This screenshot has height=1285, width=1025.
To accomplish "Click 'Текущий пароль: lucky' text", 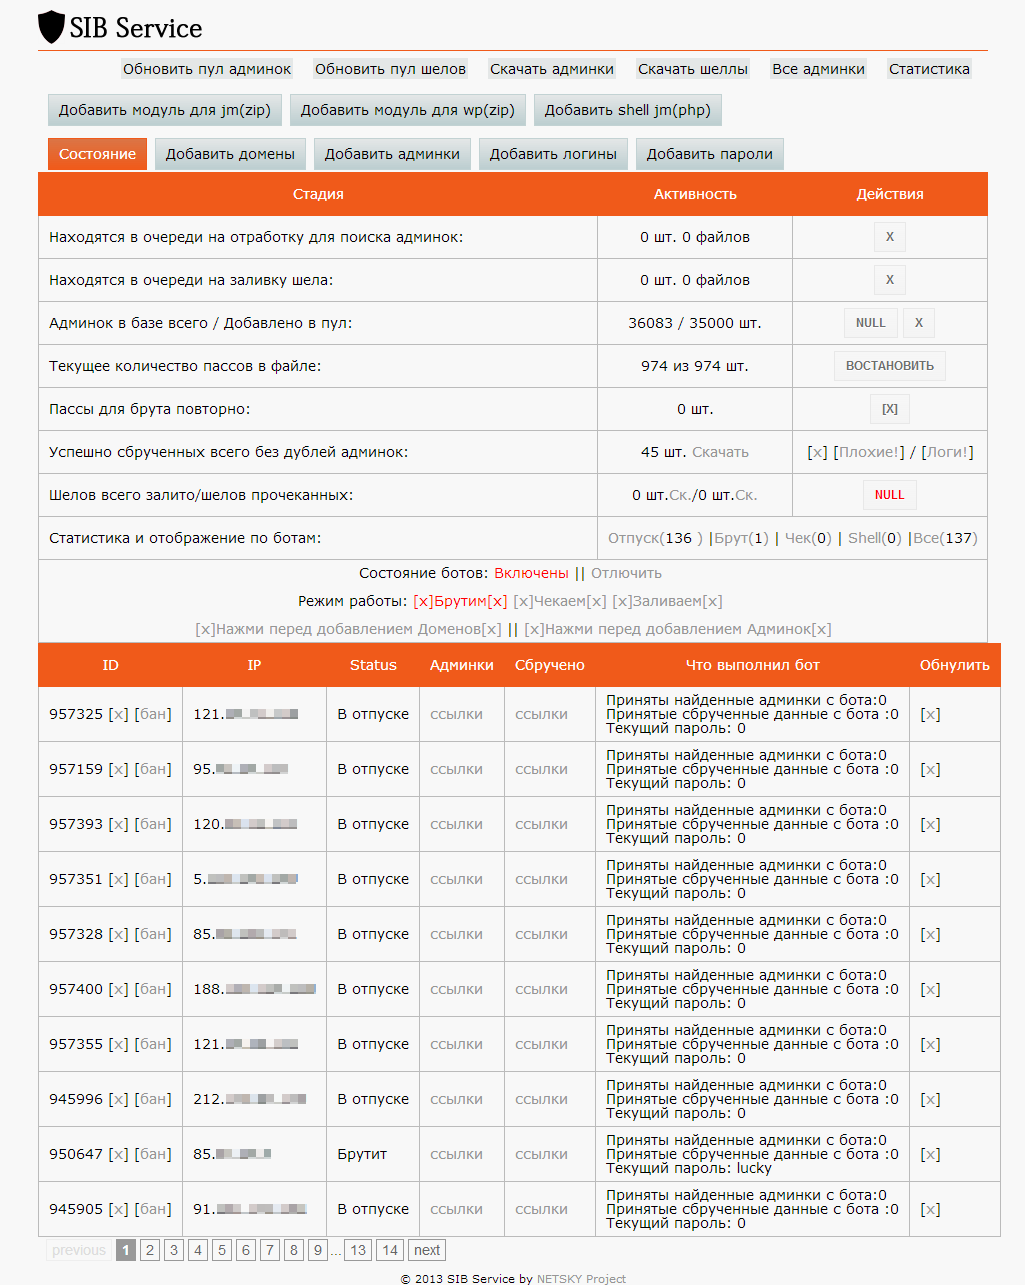I will [x=689, y=1168].
